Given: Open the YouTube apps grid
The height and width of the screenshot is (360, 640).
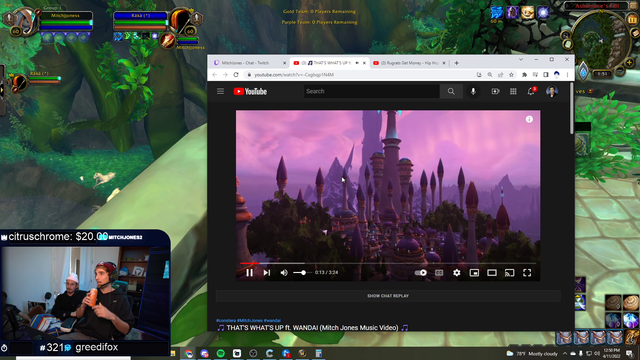Looking at the screenshot, I should click(x=513, y=91).
